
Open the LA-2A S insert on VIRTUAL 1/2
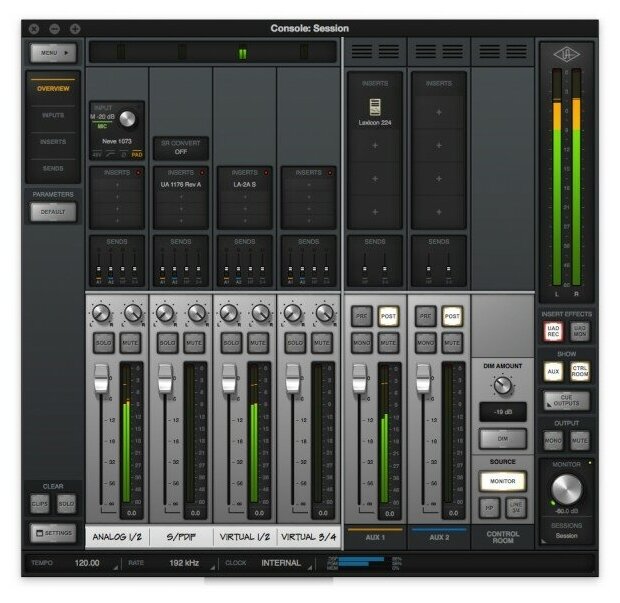tap(245, 184)
